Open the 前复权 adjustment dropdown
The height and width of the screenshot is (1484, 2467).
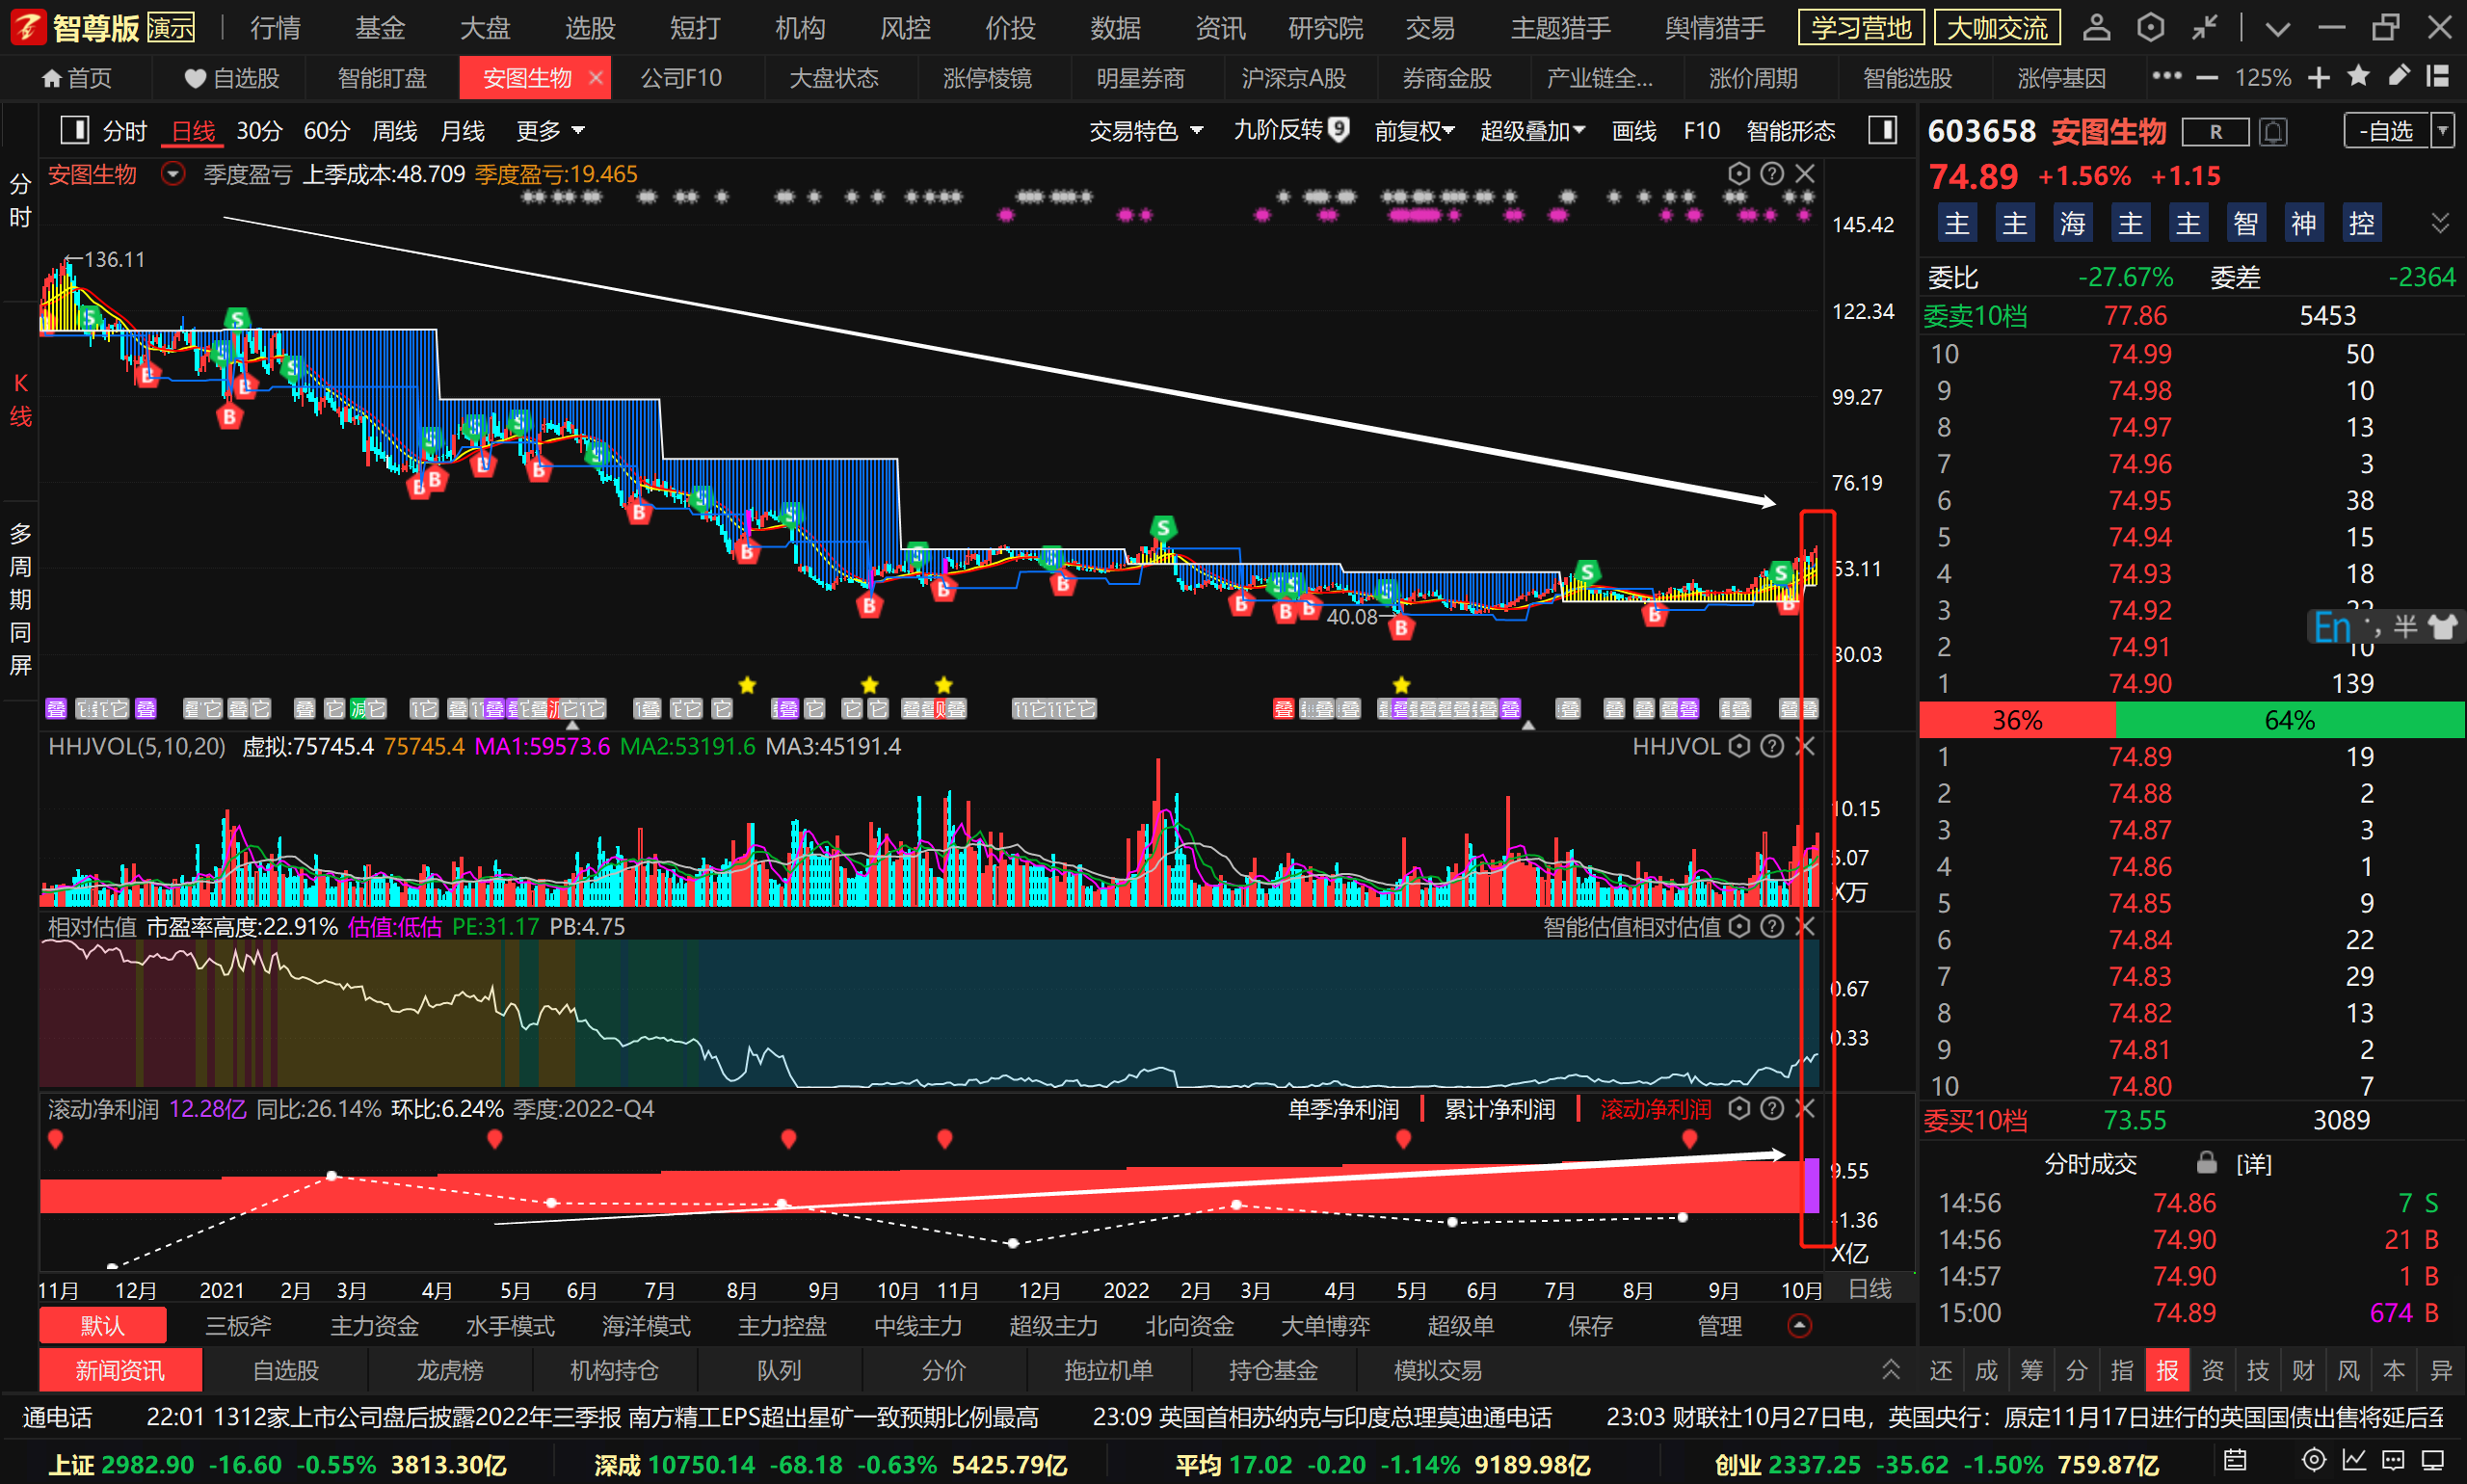click(1414, 131)
